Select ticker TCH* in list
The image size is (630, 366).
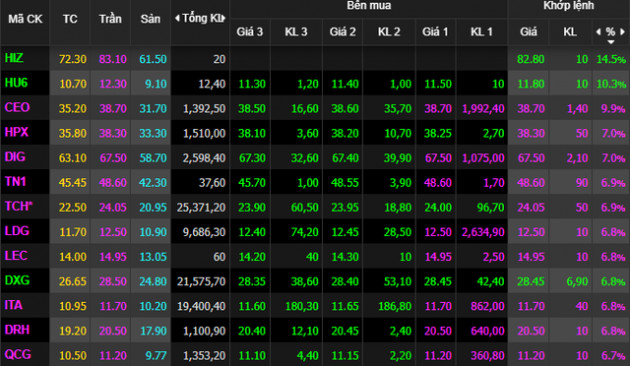tap(18, 207)
